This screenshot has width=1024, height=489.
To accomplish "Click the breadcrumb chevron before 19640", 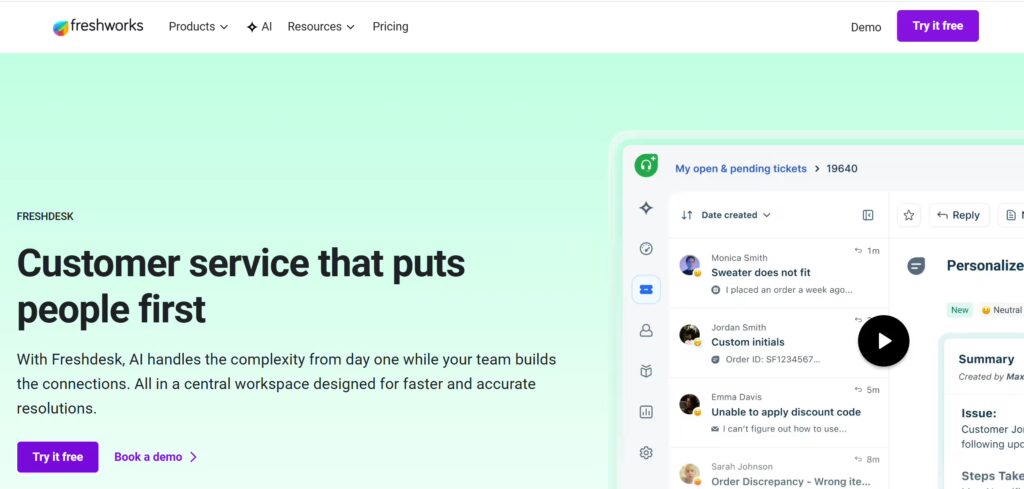I will pos(817,168).
